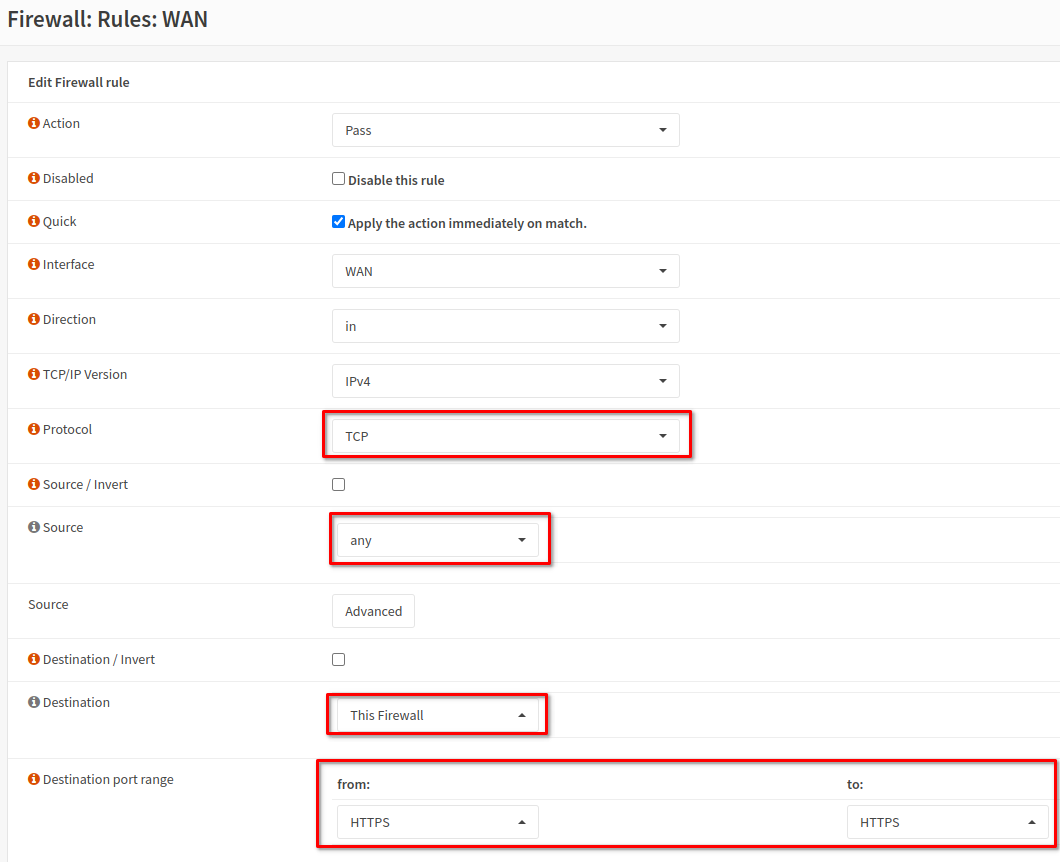This screenshot has height=862, width=1060.
Task: Click the info icon next to Protocol
Action: [34, 430]
